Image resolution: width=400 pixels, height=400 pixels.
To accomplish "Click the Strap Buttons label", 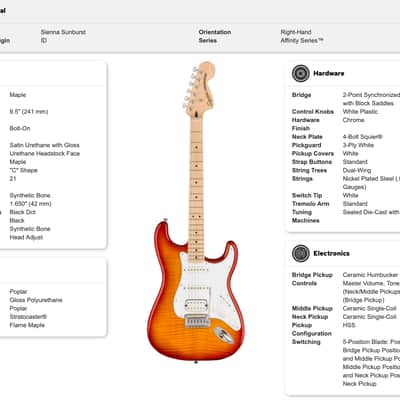I will pos(312,162).
